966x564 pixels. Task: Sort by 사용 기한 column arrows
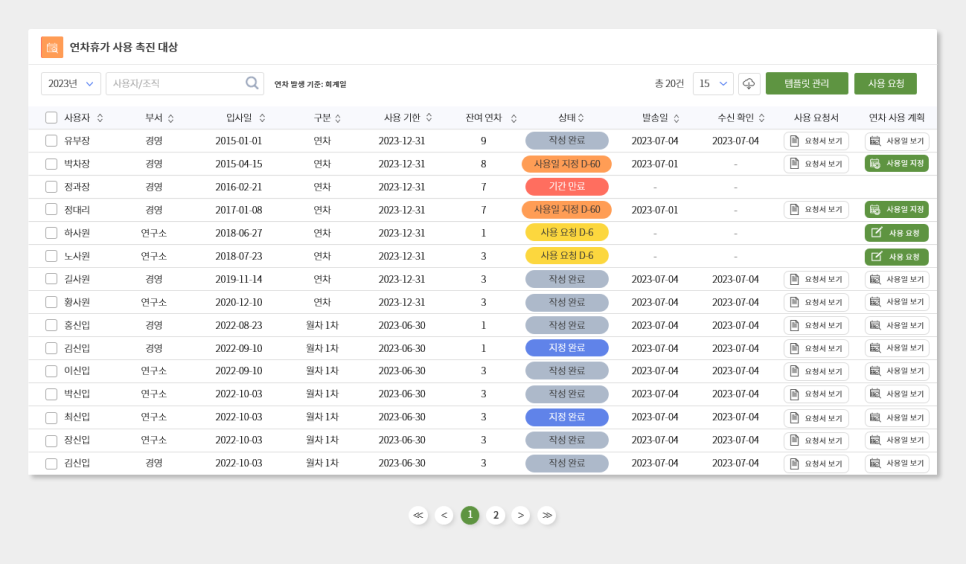tap(429, 117)
